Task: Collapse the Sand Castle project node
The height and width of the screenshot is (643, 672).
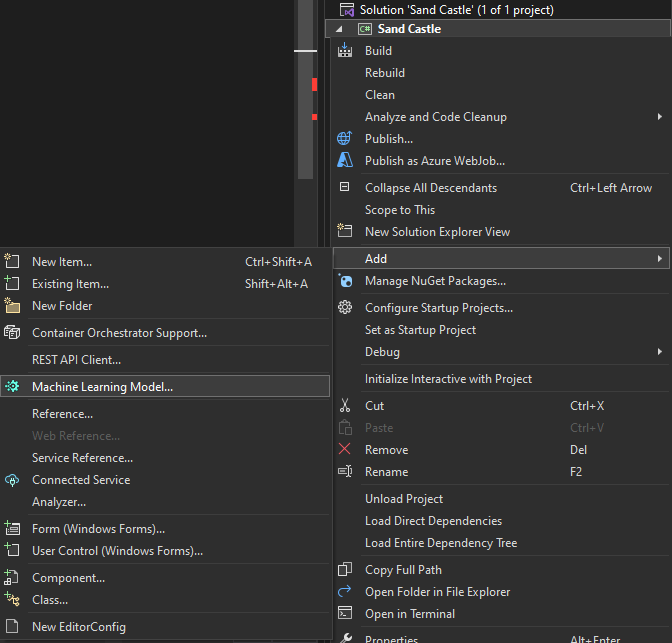Action: pos(339,29)
